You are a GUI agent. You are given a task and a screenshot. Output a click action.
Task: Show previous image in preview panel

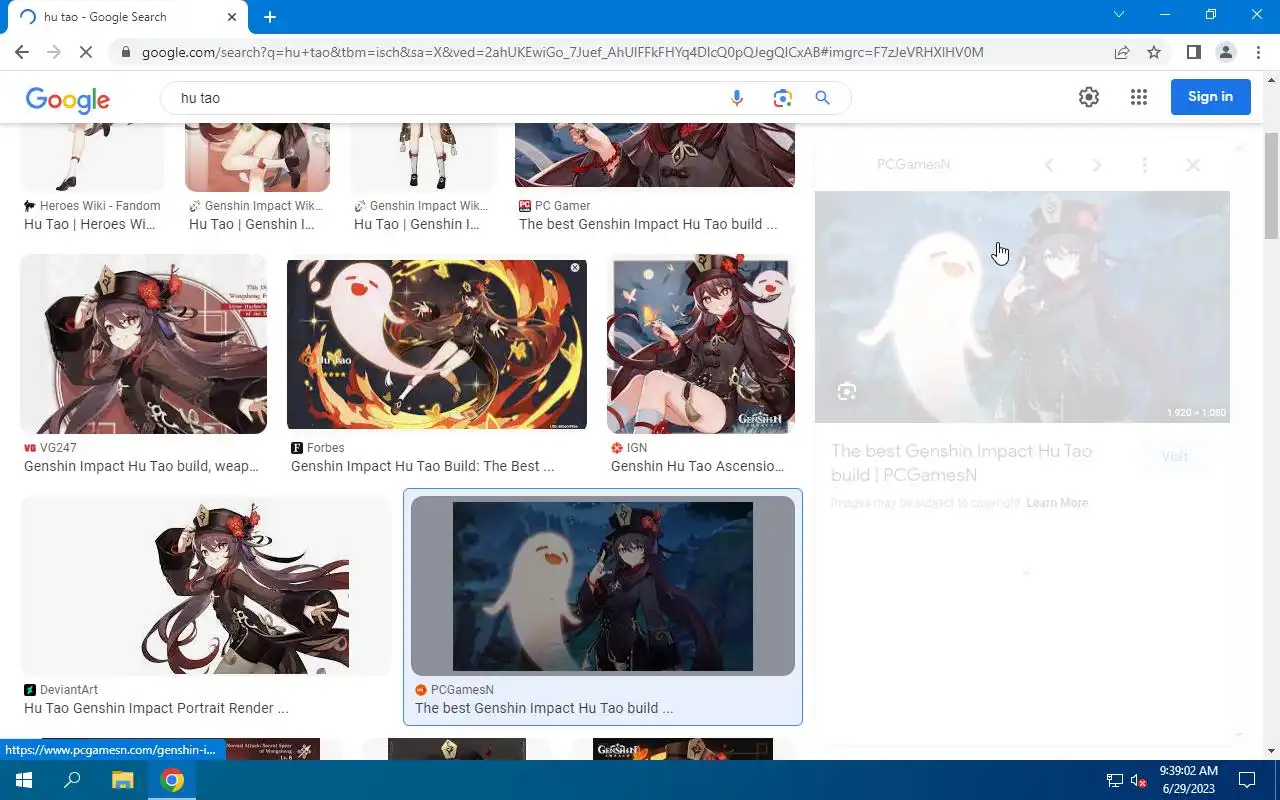[x=1049, y=165]
